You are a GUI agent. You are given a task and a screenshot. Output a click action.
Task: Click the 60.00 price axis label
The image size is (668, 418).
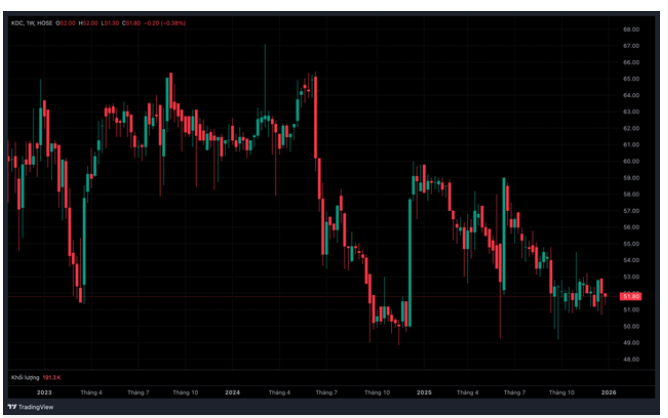[x=631, y=161]
